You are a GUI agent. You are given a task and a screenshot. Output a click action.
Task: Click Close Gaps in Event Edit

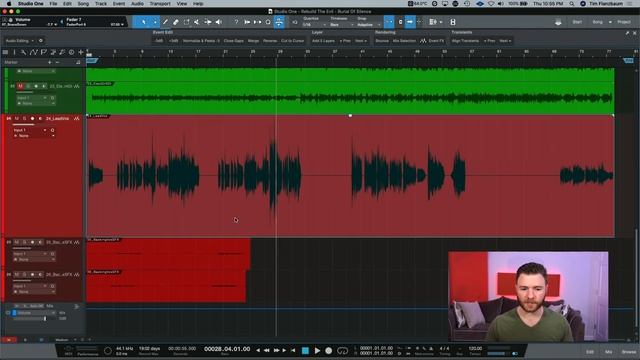click(x=233, y=41)
